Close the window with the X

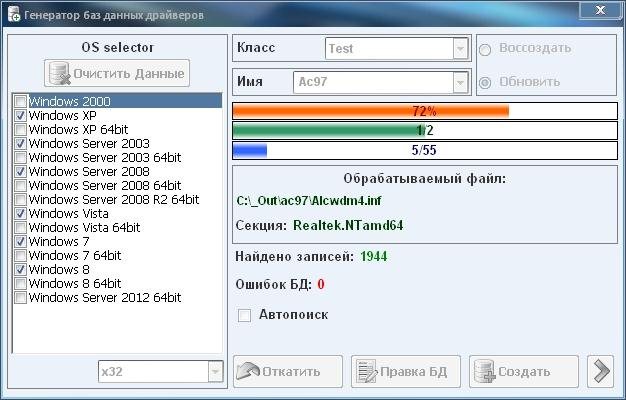pyautogui.click(x=598, y=10)
